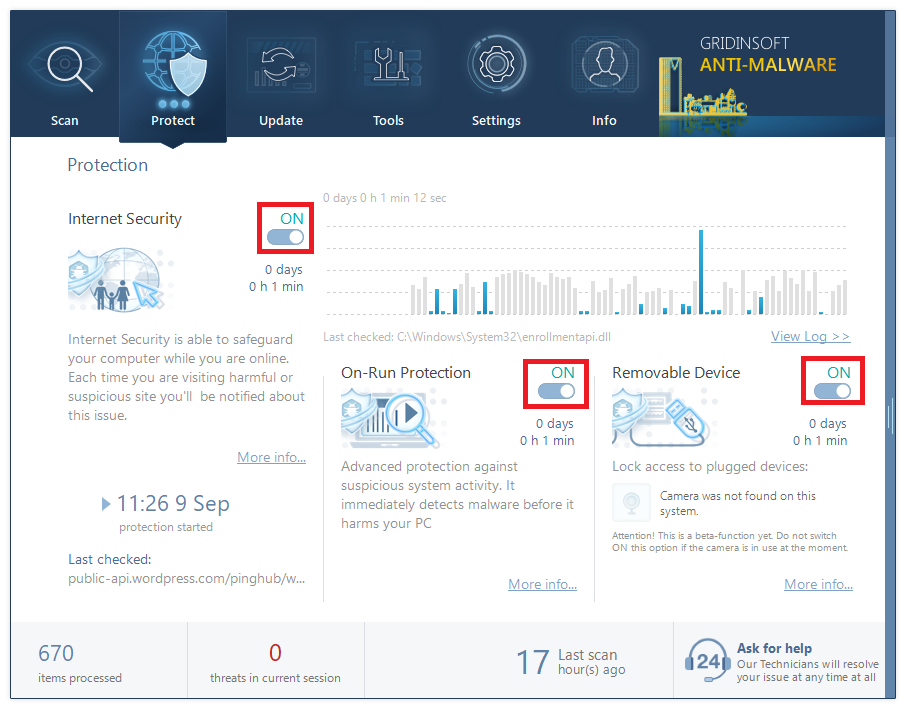The width and height of the screenshot is (907, 710).
Task: Expand the arrow beside 11:26 9 Sep
Action: (x=106, y=504)
